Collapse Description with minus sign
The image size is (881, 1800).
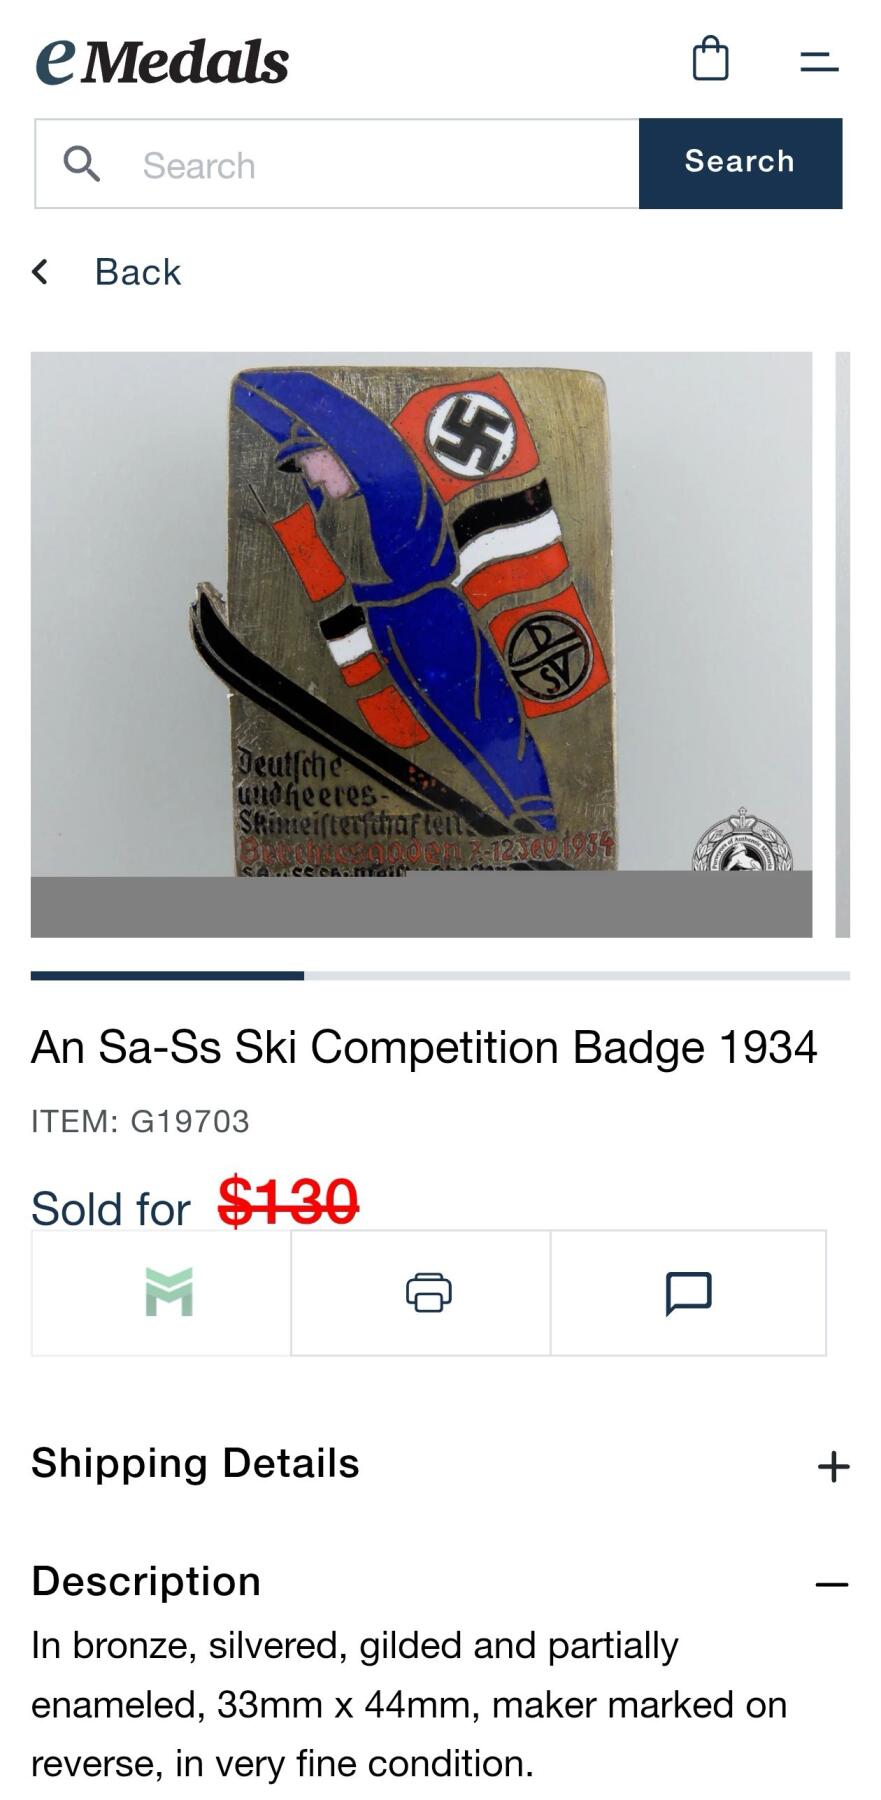pyautogui.click(x=831, y=1584)
